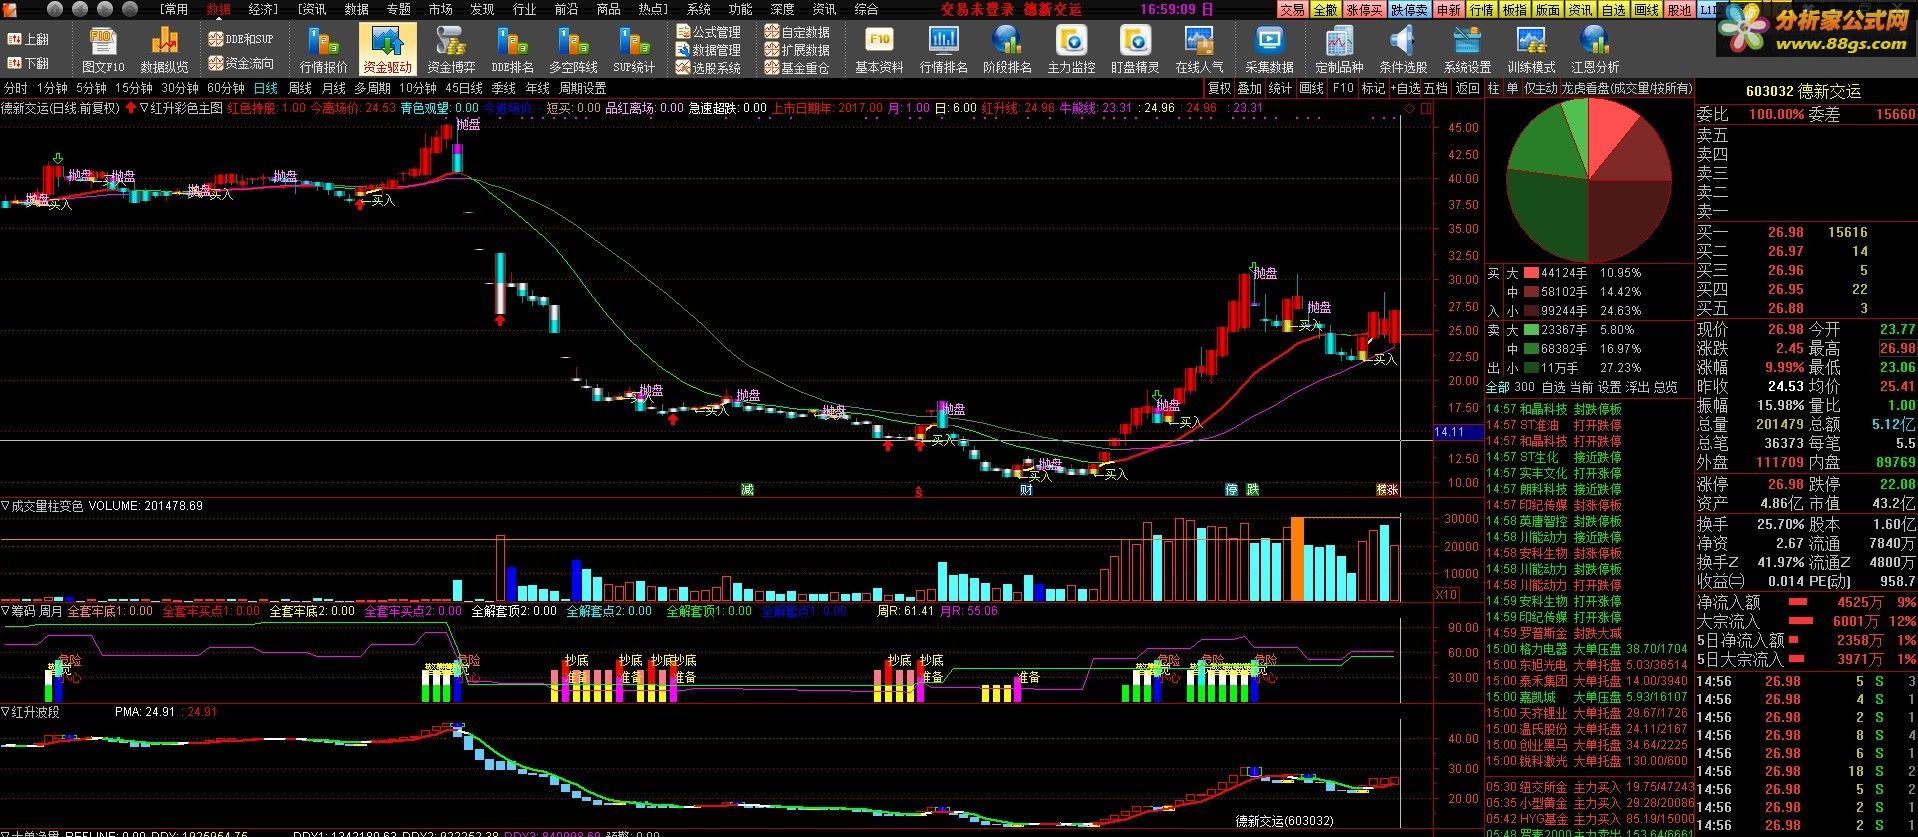
Task: Click the 跌停卖 button
Action: pos(1409,9)
